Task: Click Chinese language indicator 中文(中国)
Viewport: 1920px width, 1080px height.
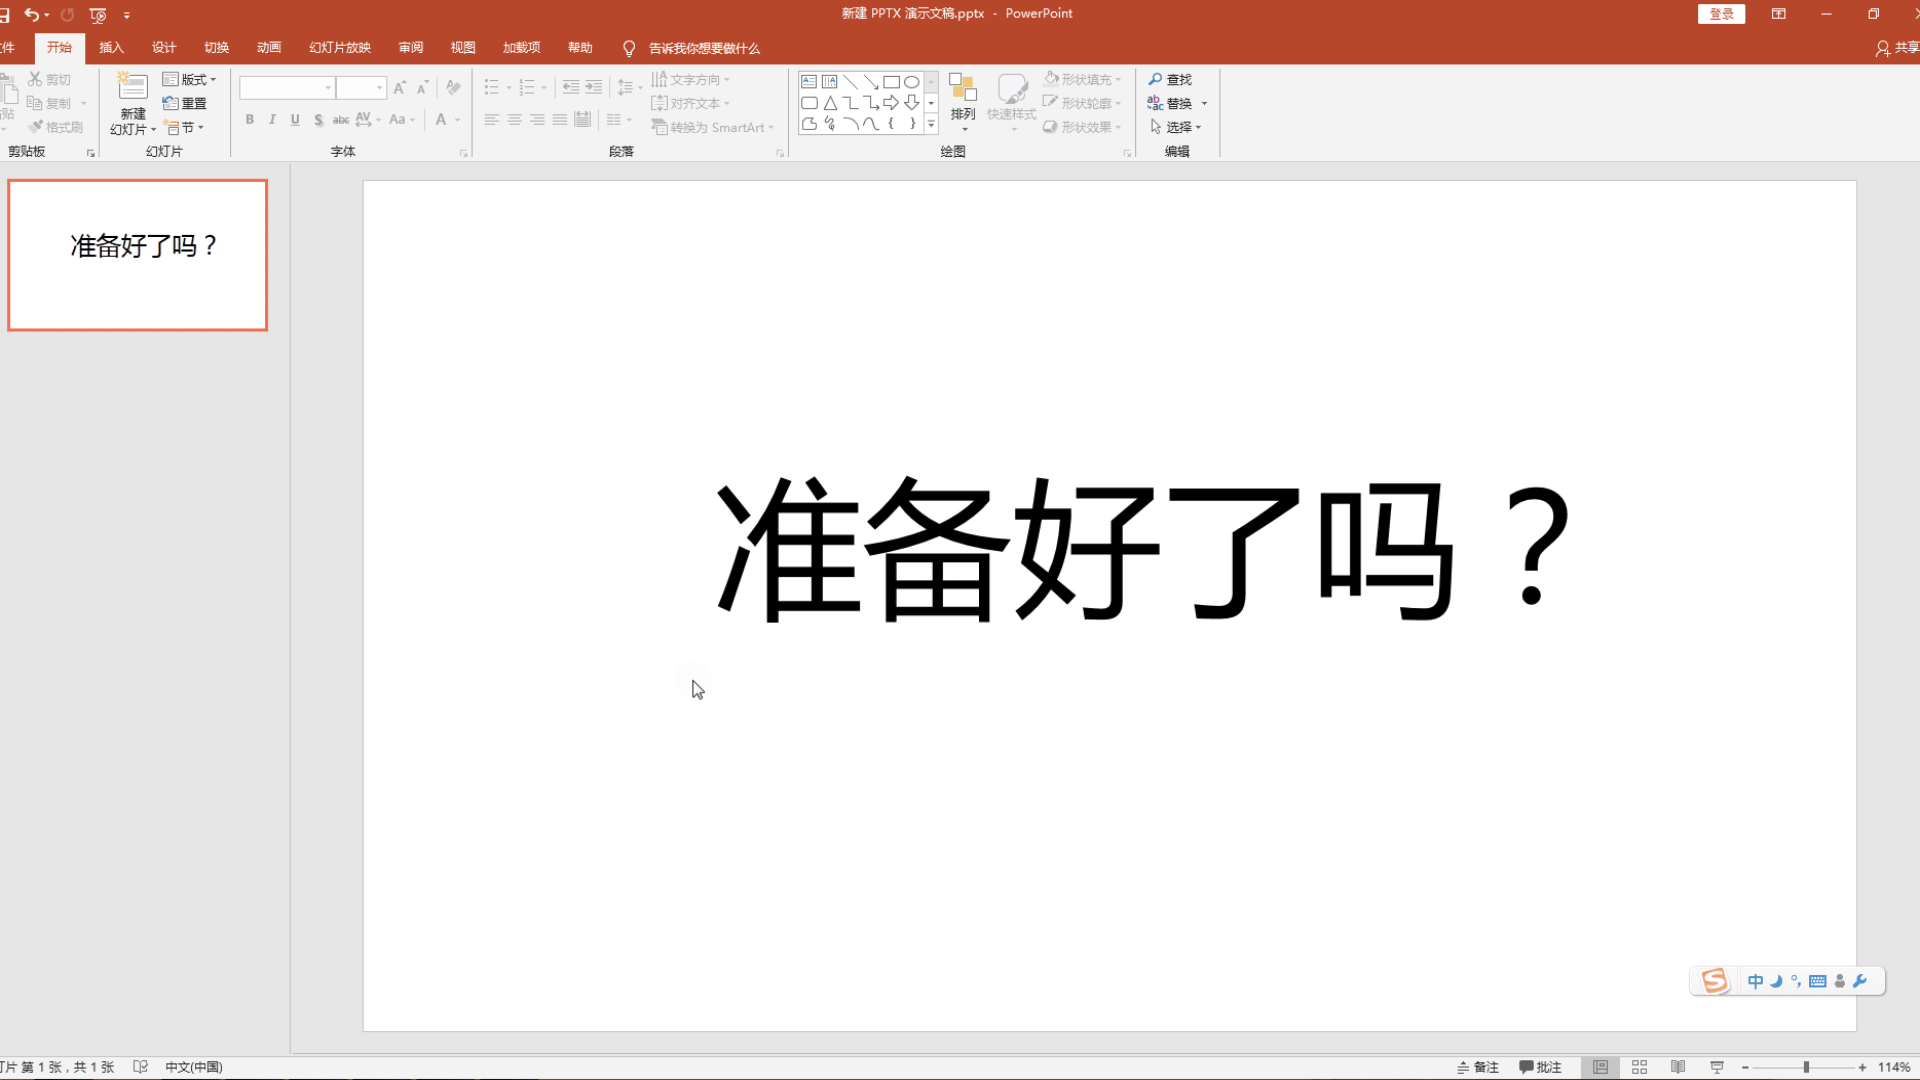Action: coord(194,1065)
